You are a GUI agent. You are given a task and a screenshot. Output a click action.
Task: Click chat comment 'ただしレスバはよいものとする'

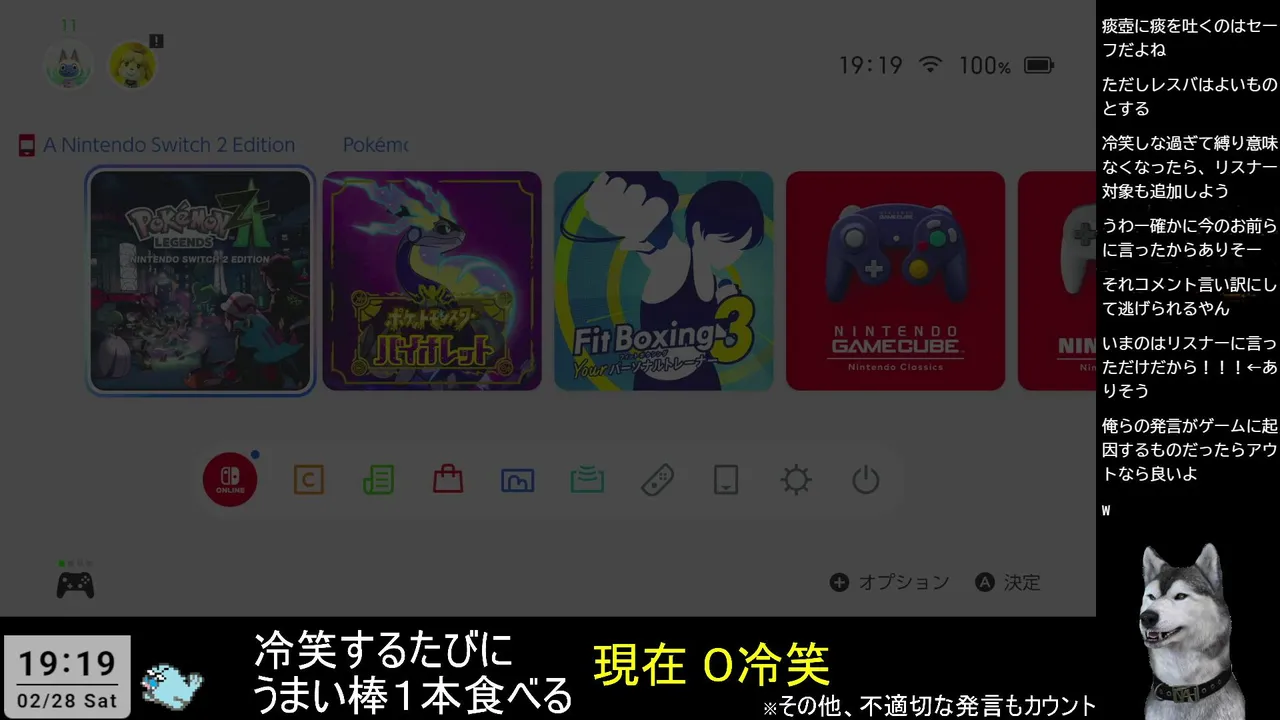[1189, 96]
